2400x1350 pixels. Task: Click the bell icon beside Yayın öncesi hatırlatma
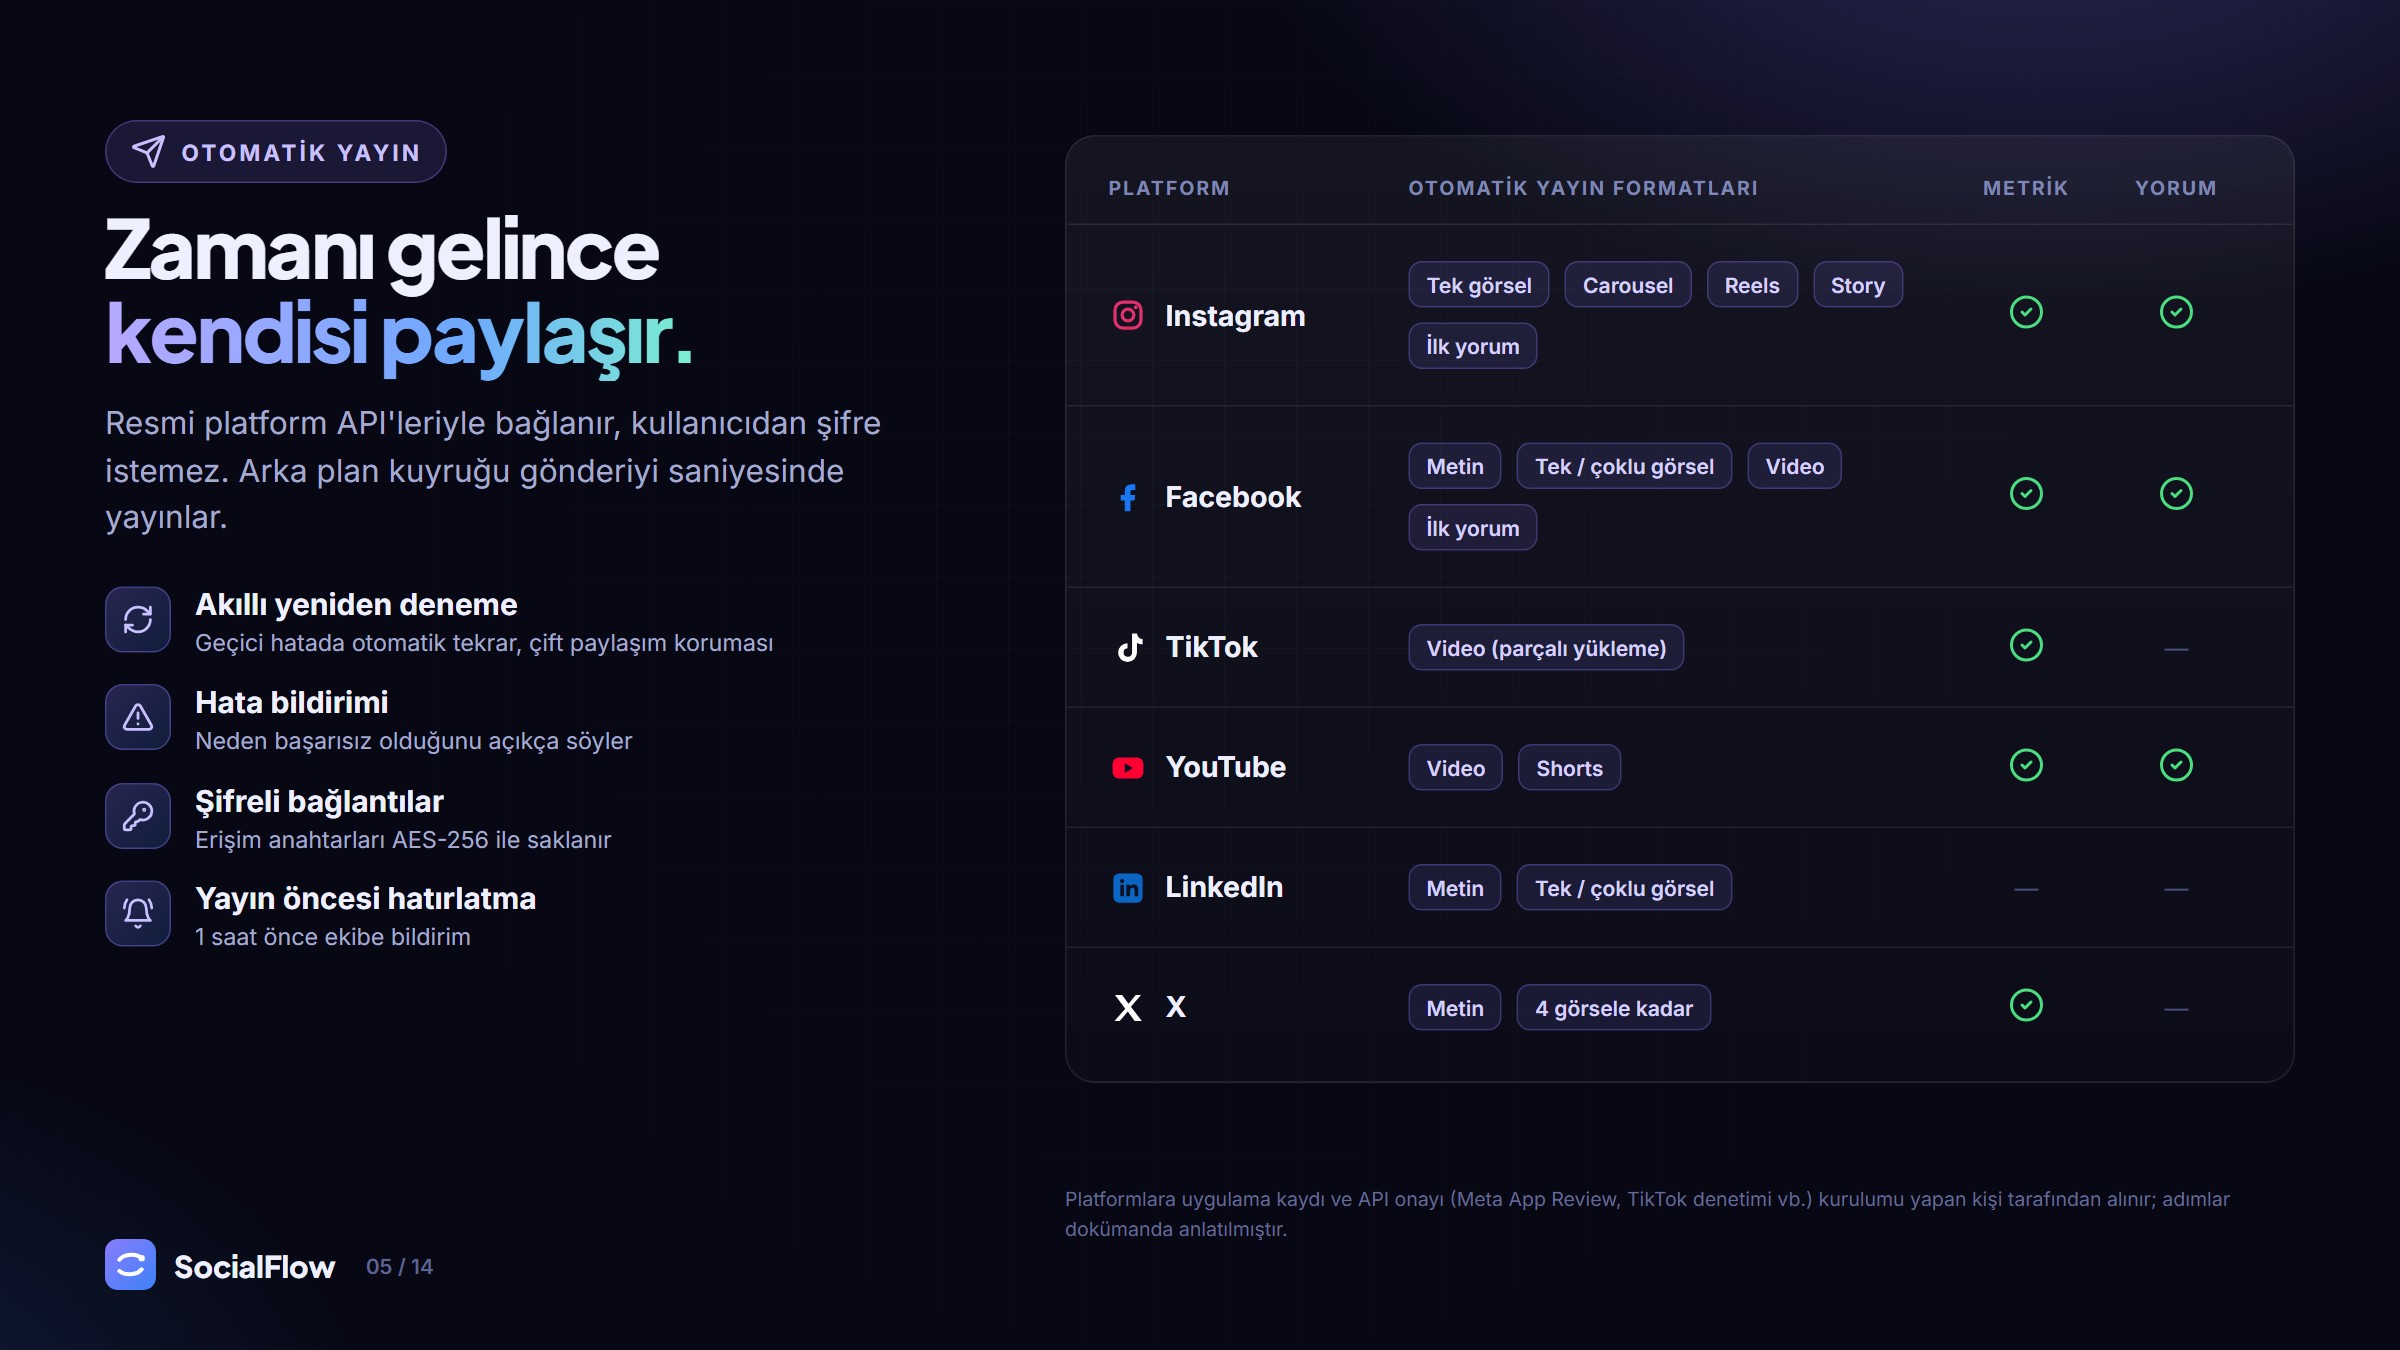[x=138, y=913]
